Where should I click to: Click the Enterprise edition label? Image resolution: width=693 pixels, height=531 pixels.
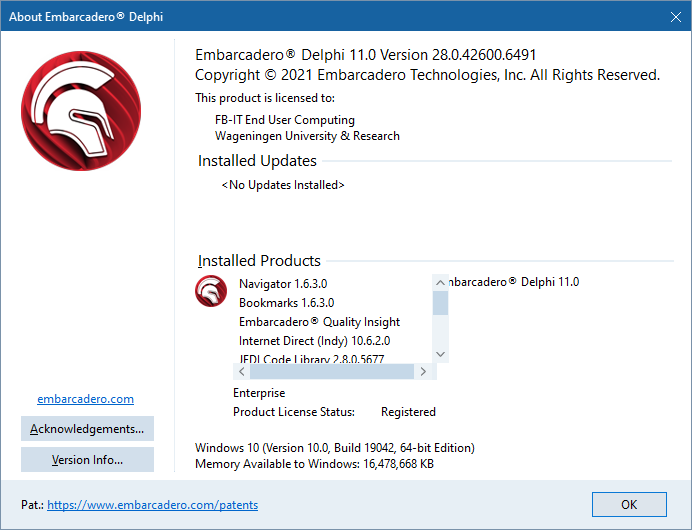pyautogui.click(x=259, y=393)
